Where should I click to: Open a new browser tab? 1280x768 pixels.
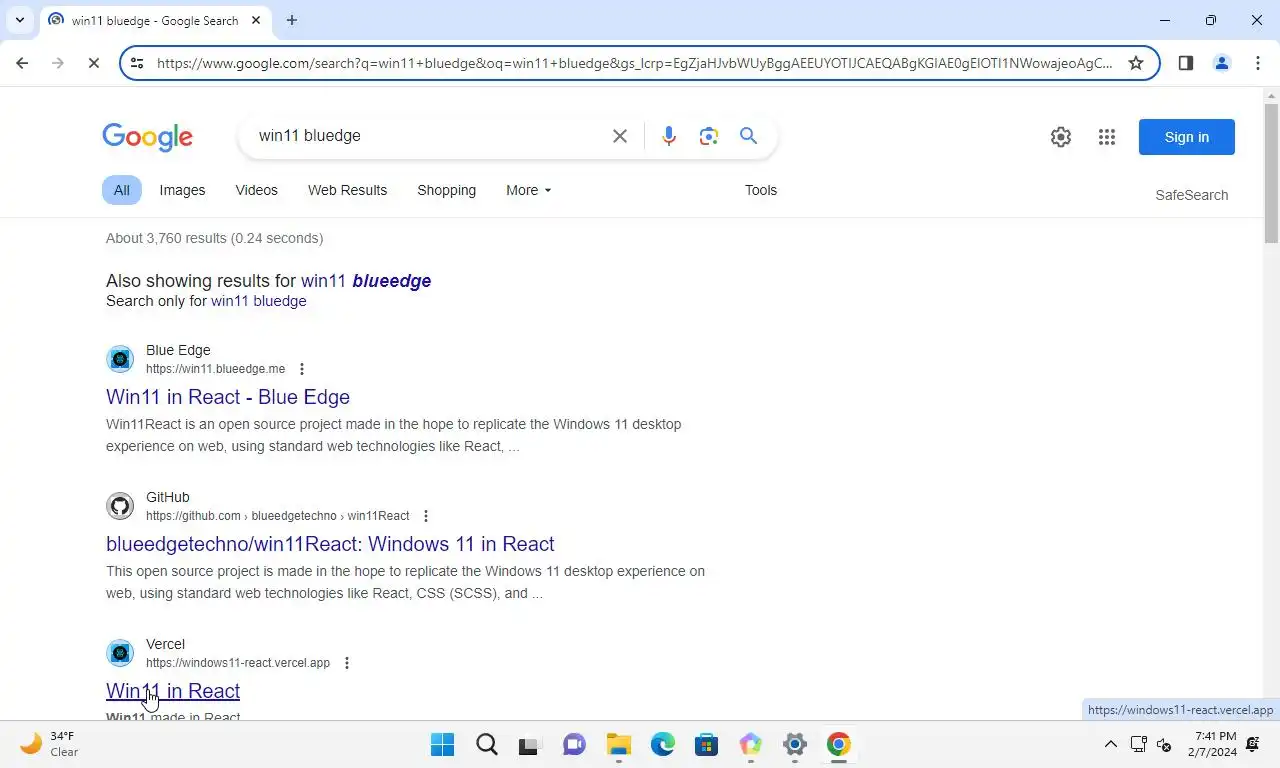[292, 20]
